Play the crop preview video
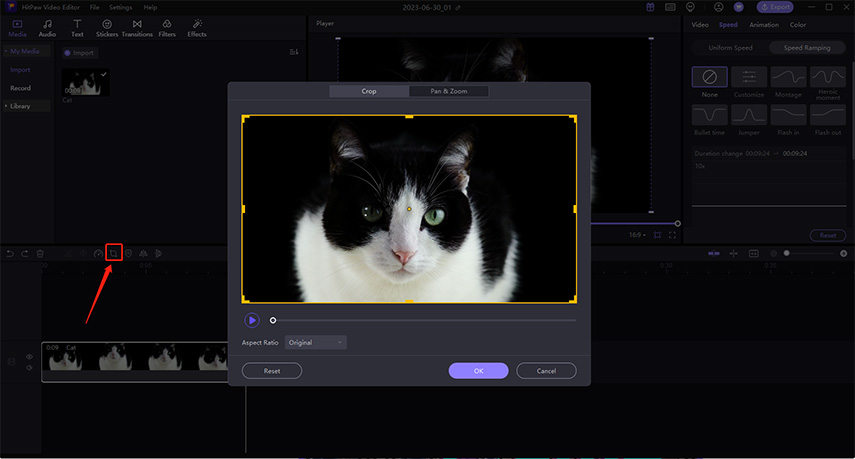The image size is (855, 459). (x=252, y=321)
